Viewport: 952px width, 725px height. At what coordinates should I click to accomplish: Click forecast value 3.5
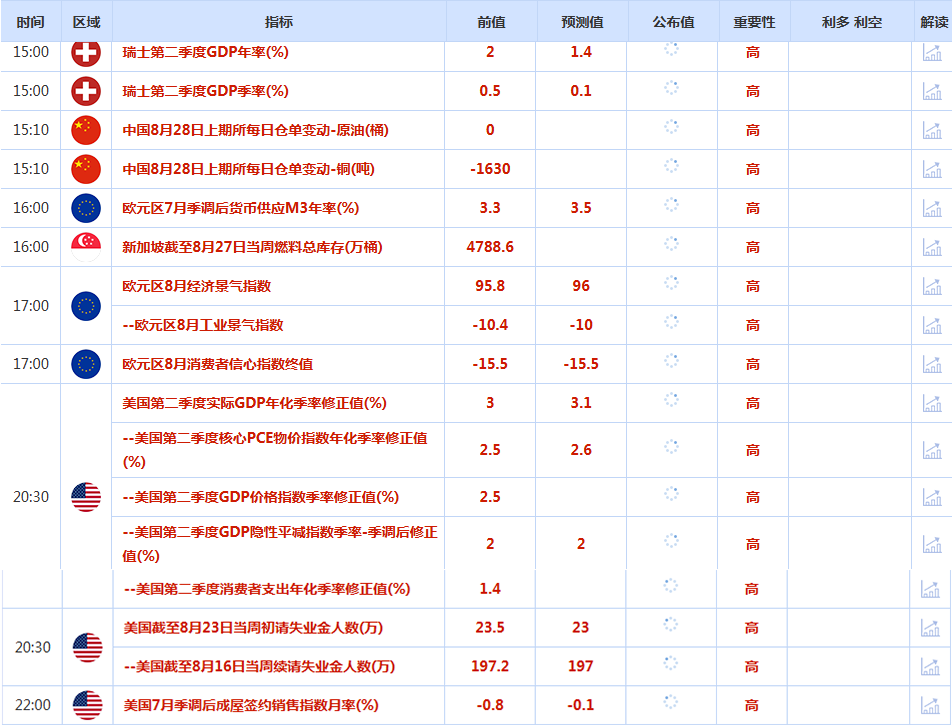pos(581,208)
